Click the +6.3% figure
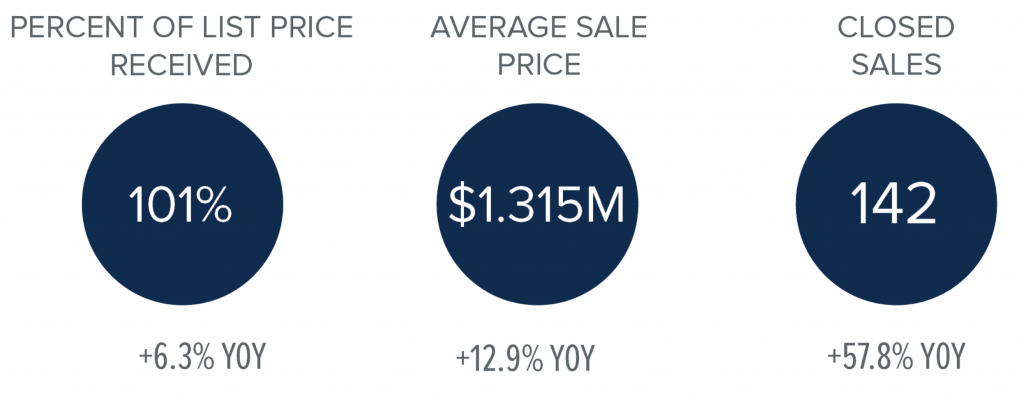Image resolution: width=1024 pixels, height=404 pixels. tap(176, 358)
